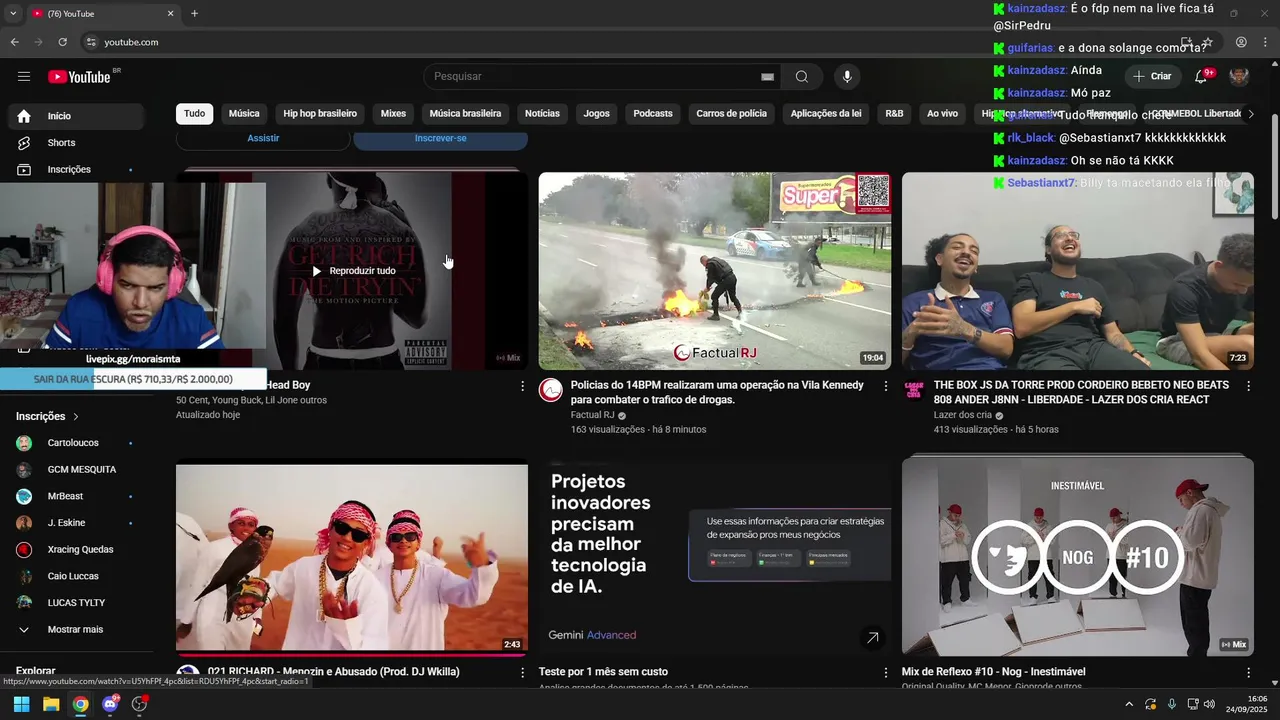1280x720 pixels.
Task: Open Inscrições in the sidebar
Action: tap(76, 169)
